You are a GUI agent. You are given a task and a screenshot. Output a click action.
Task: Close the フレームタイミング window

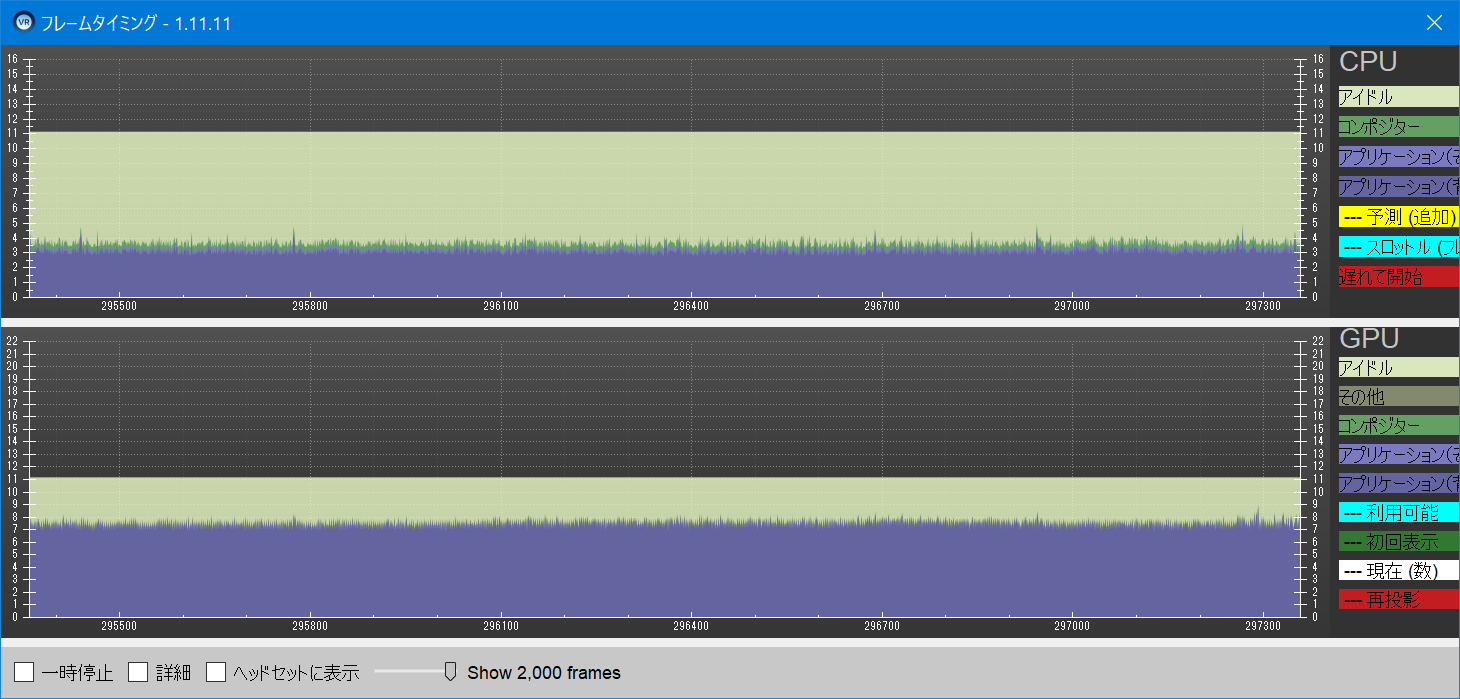click(1434, 22)
